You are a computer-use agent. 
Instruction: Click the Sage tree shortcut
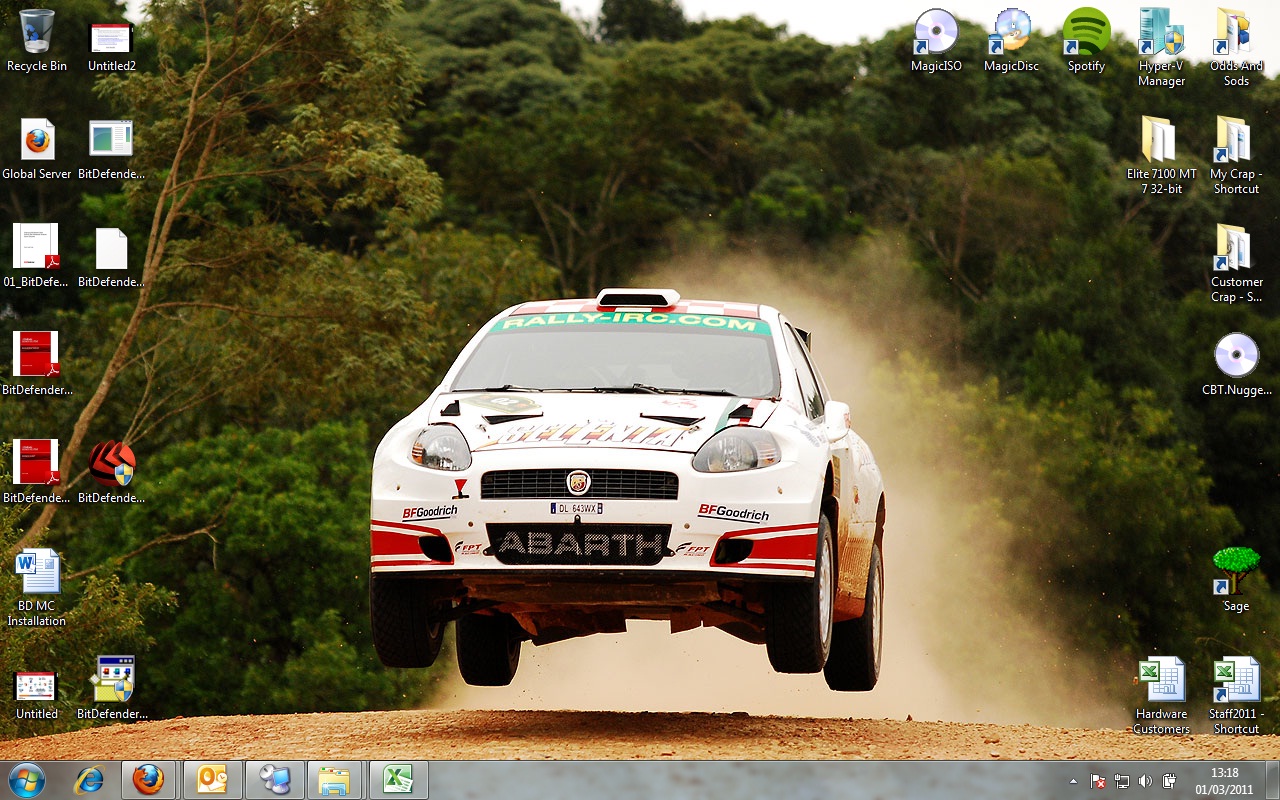(x=1236, y=581)
